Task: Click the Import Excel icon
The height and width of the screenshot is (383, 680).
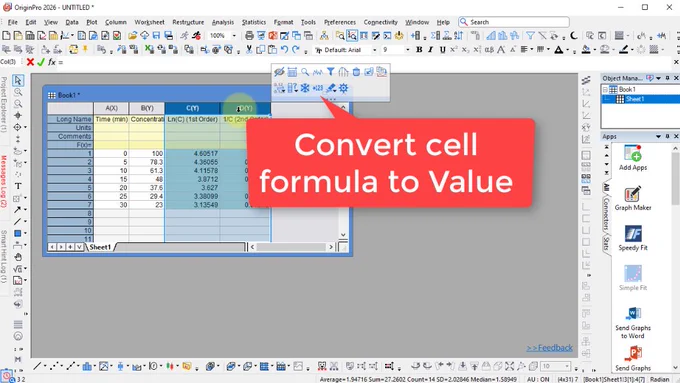Action: [x=150, y=49]
